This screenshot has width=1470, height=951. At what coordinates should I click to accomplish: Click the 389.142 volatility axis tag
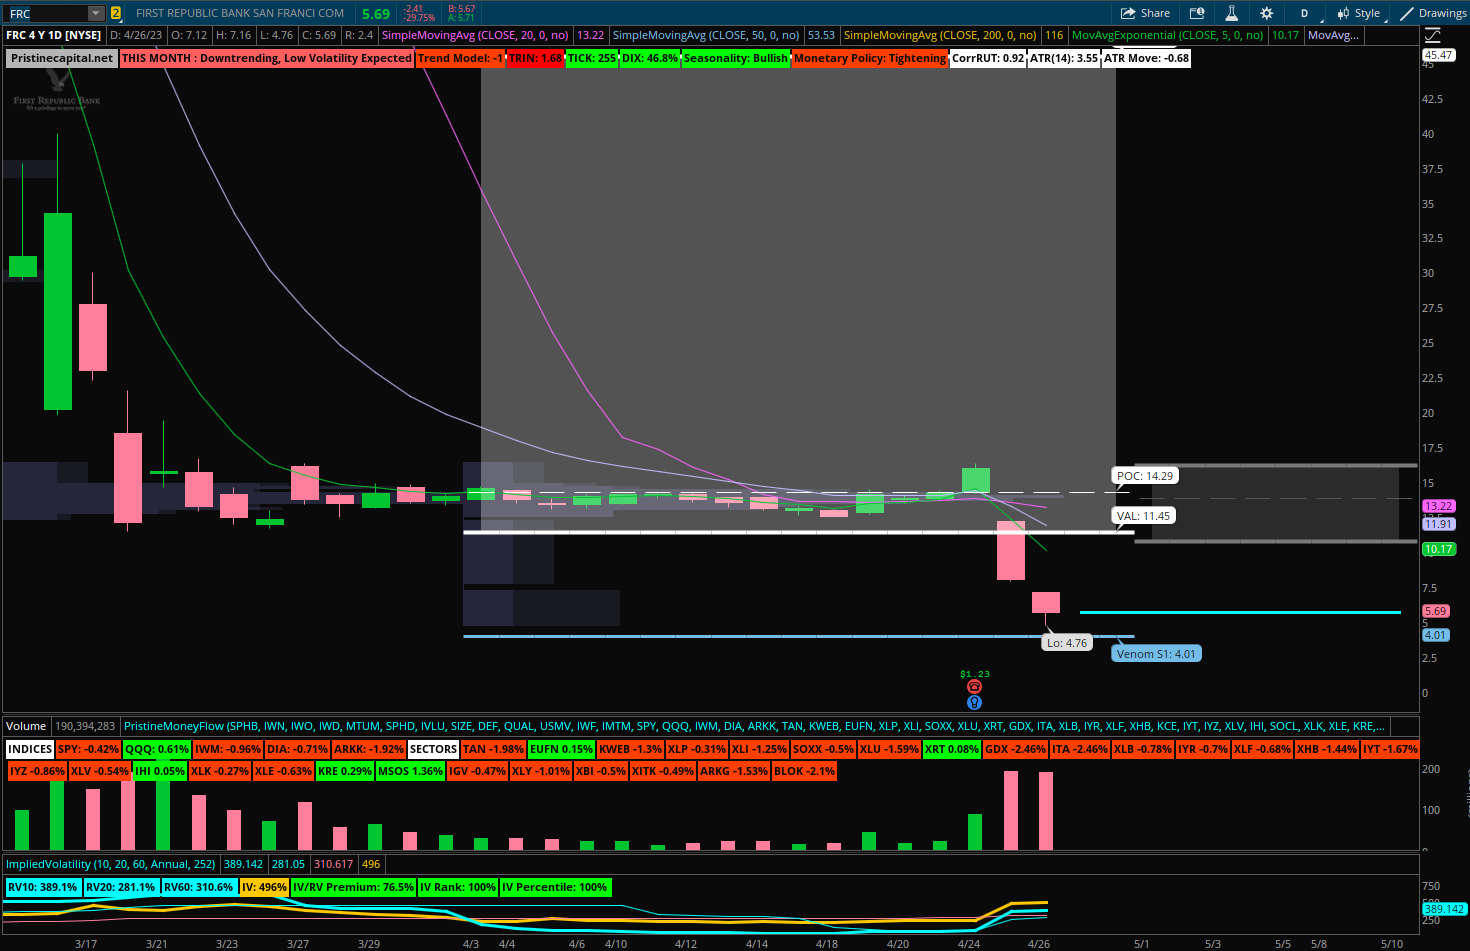[x=1444, y=909]
